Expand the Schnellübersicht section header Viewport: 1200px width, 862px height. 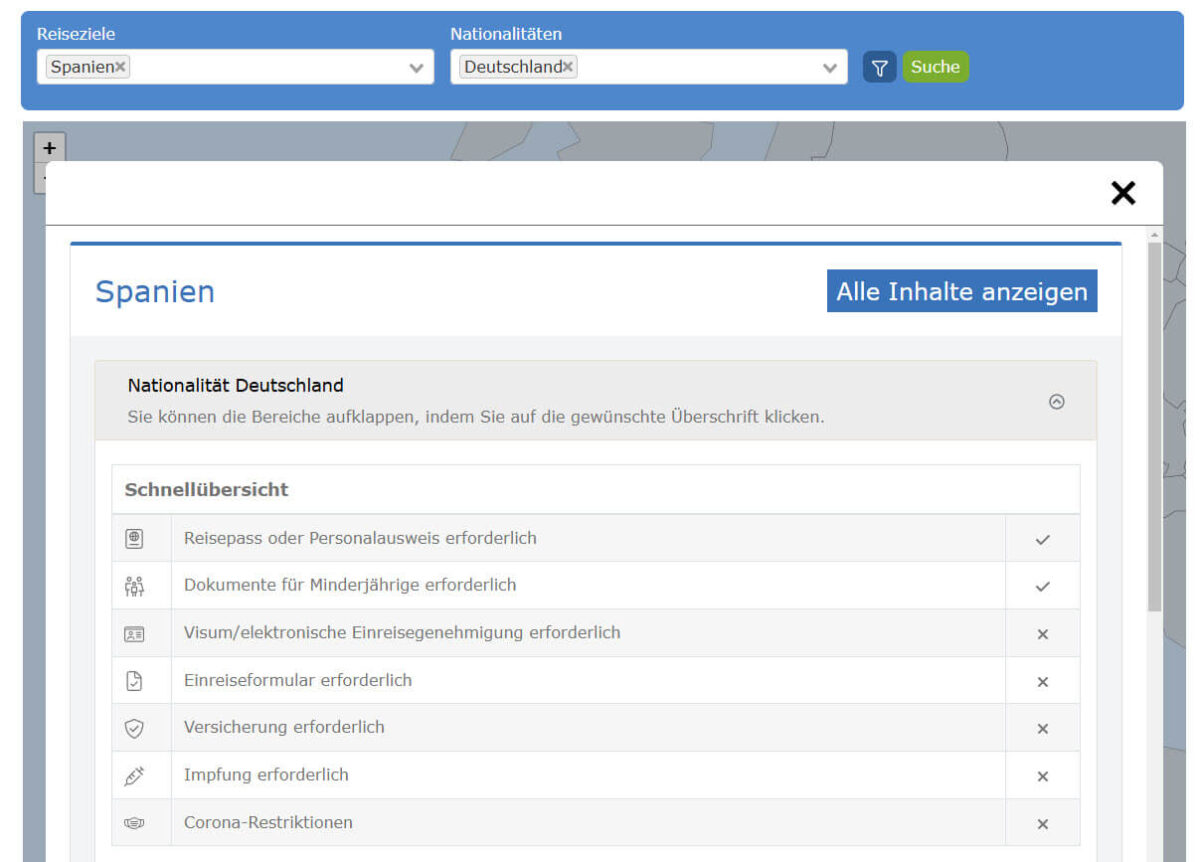206,490
